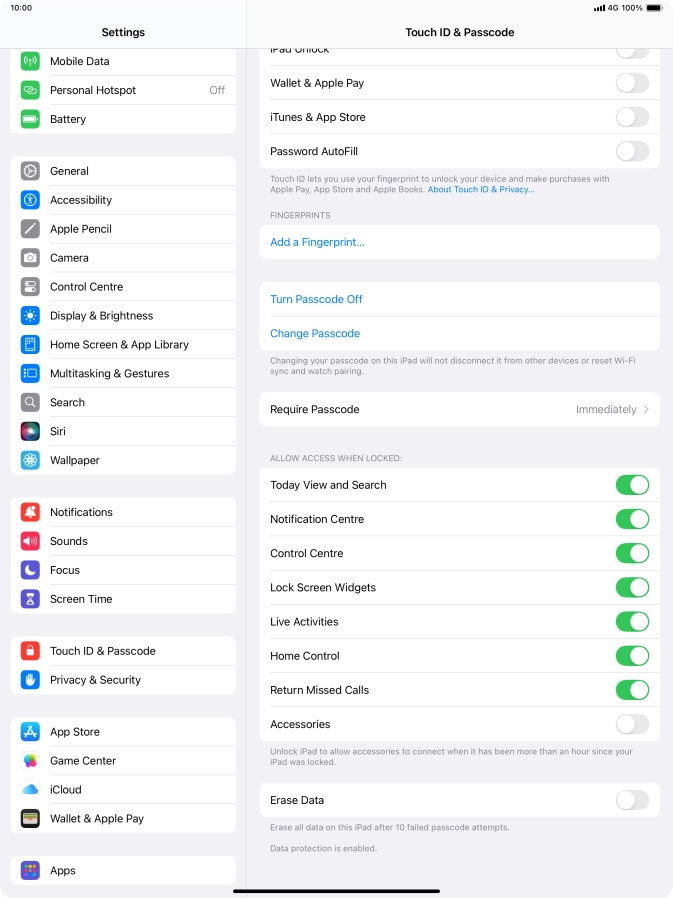The height and width of the screenshot is (898, 673).
Task: Open About Touch ID & Privacy link
Action: (481, 190)
